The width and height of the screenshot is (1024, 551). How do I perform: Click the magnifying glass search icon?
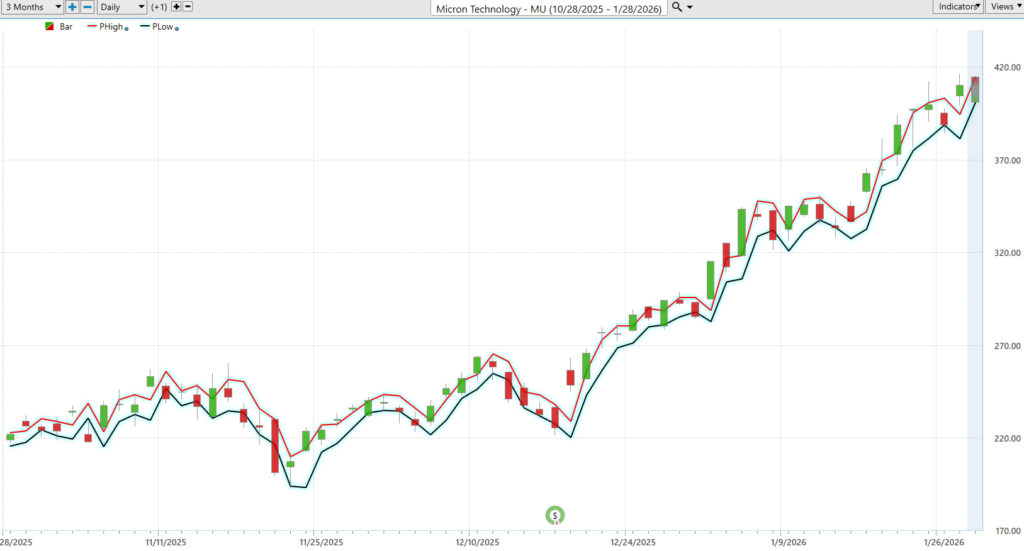(677, 7)
